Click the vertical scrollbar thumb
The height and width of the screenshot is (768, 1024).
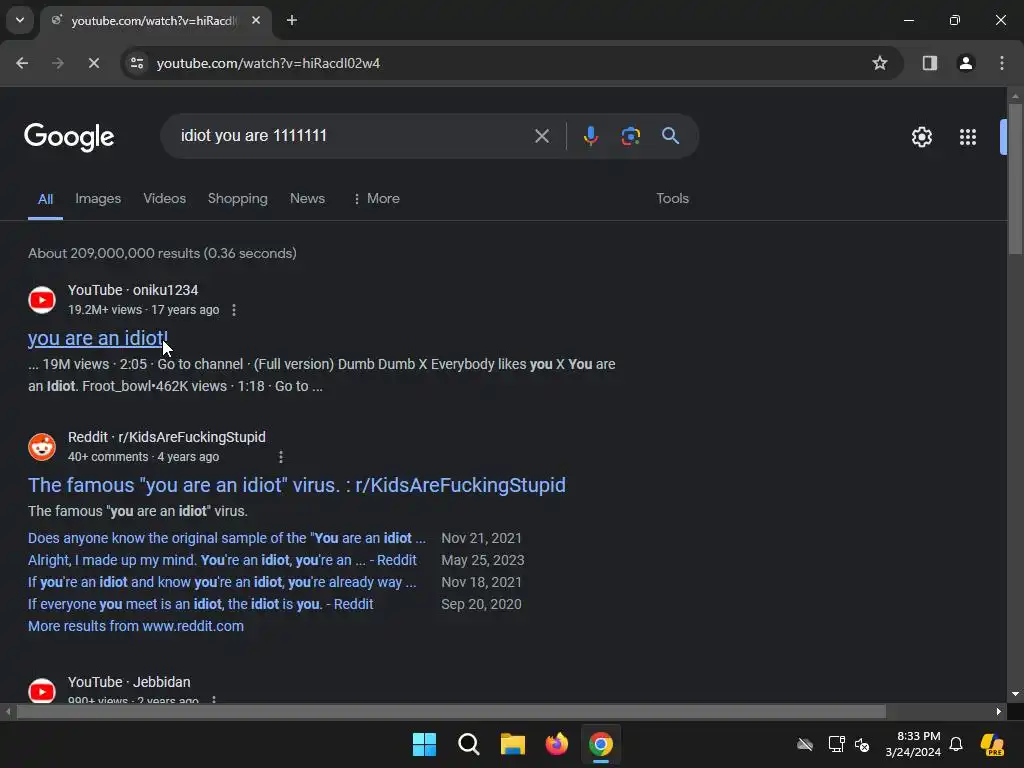[x=1015, y=178]
